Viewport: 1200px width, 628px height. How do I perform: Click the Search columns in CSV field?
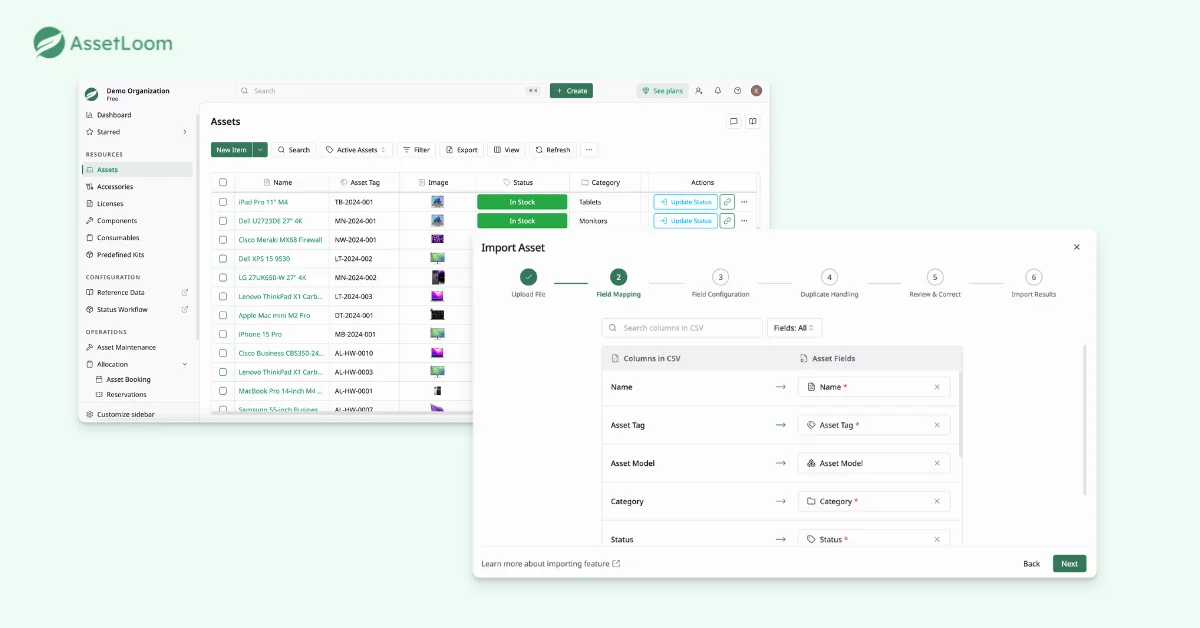(x=683, y=328)
